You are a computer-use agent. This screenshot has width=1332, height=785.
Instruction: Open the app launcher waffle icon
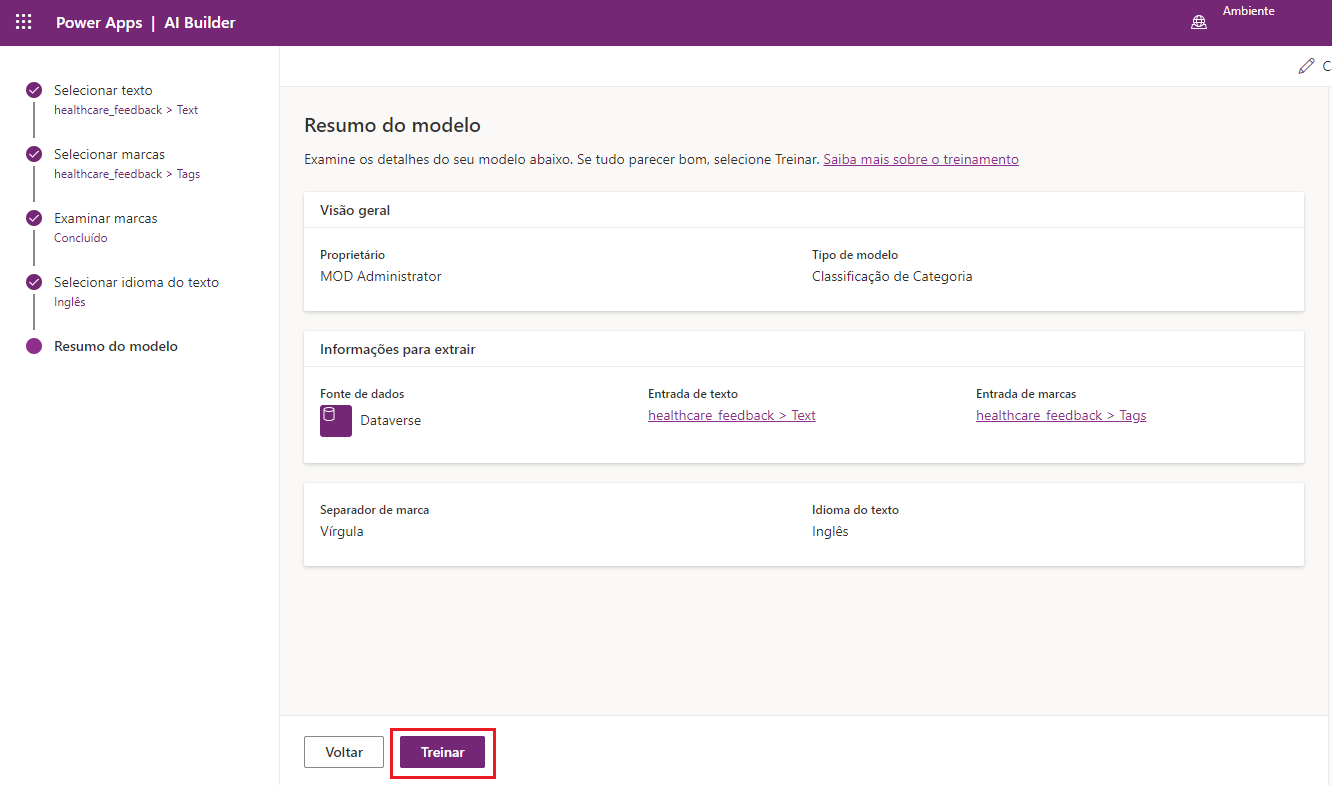tap(24, 22)
